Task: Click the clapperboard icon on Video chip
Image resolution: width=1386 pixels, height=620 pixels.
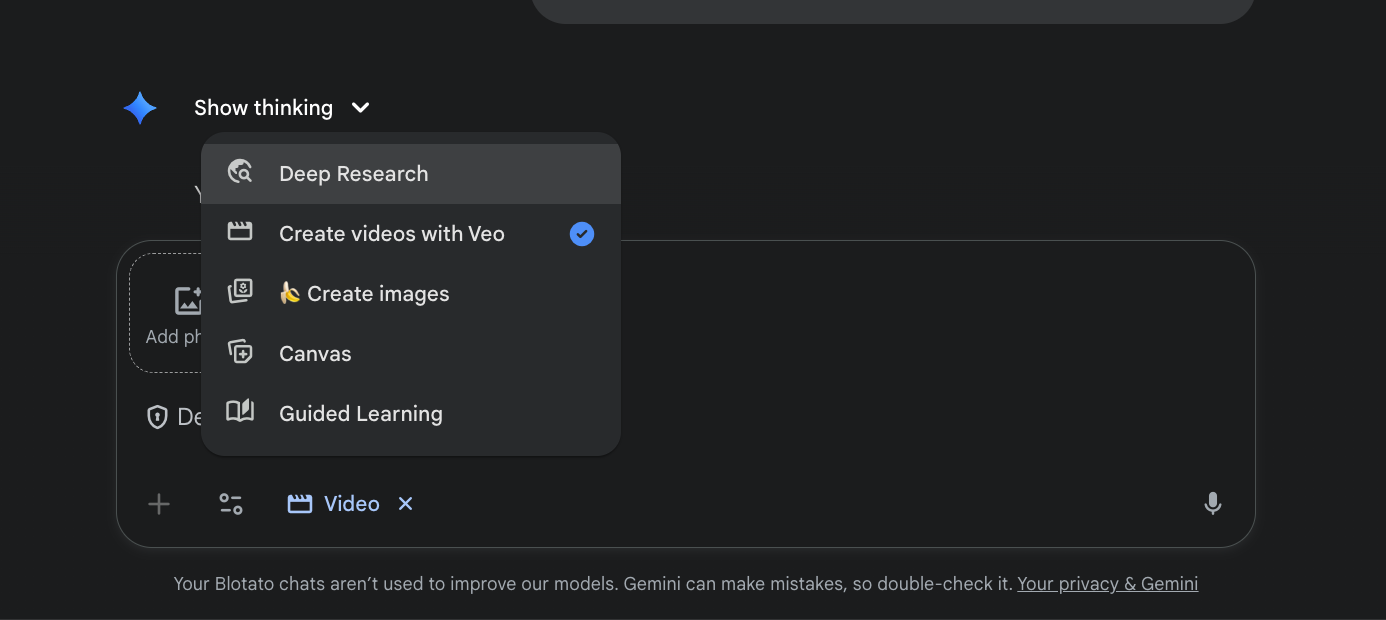Action: (300, 504)
